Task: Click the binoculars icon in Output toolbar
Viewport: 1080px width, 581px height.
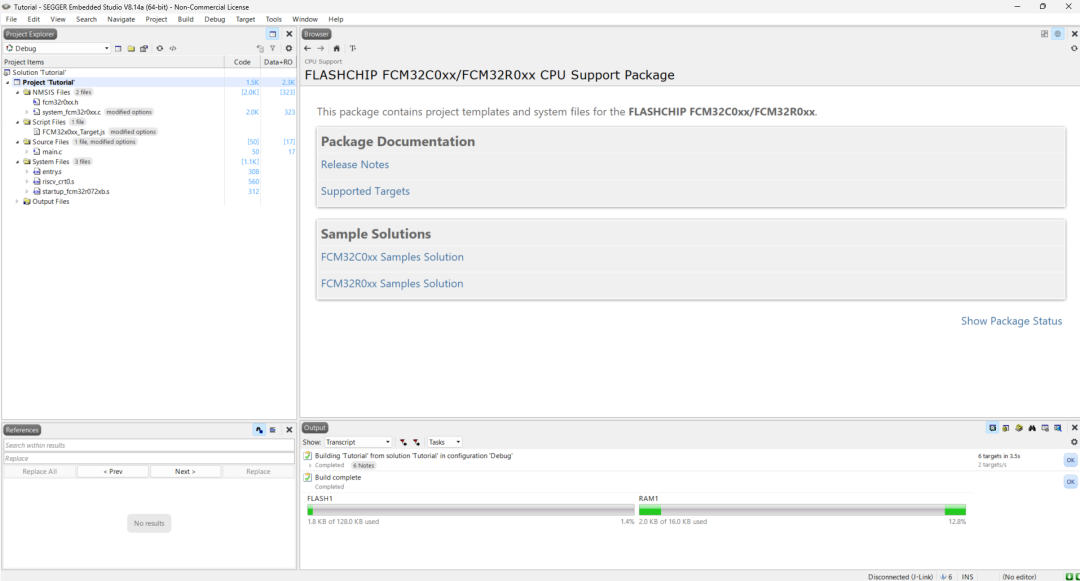Action: point(1032,428)
